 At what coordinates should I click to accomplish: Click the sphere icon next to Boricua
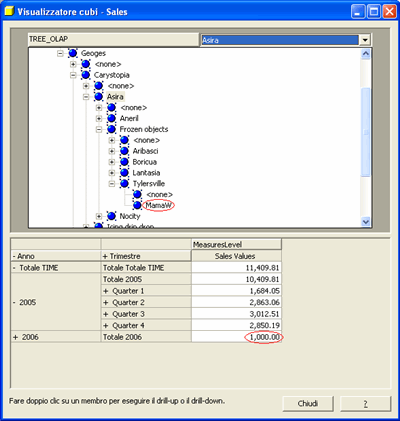(124, 162)
